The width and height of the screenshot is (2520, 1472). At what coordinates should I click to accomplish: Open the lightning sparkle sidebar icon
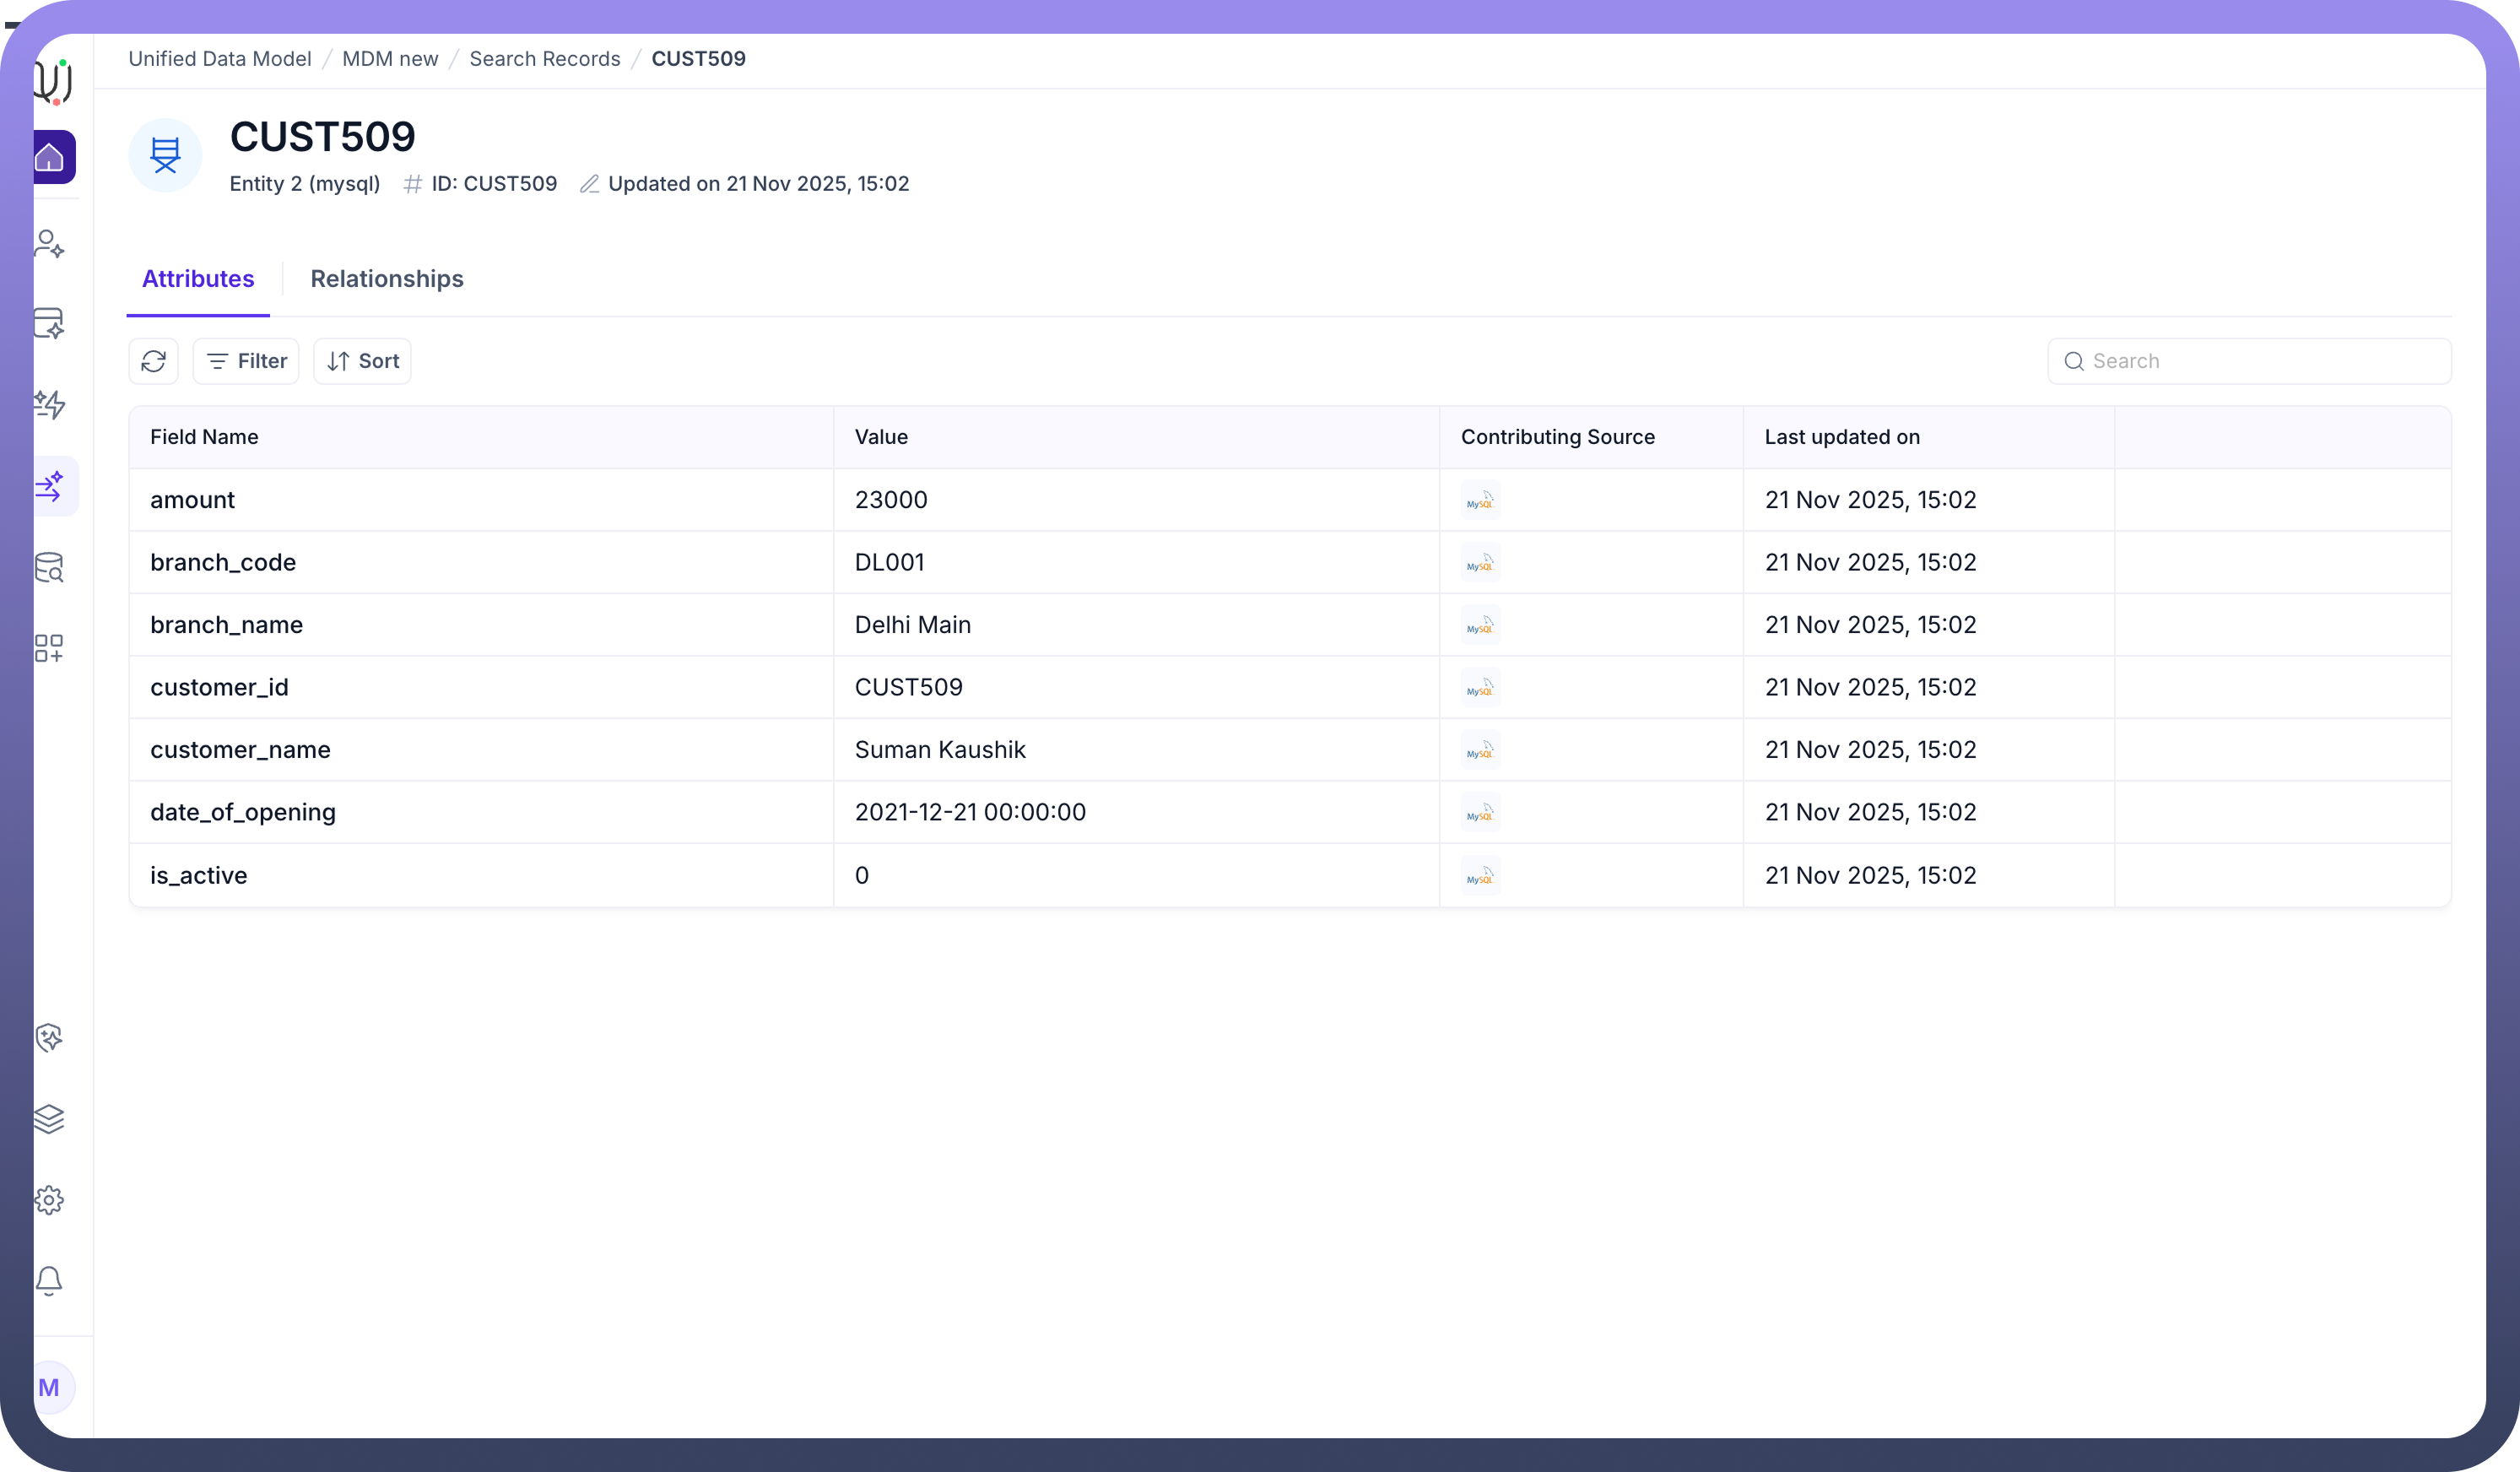(x=49, y=404)
